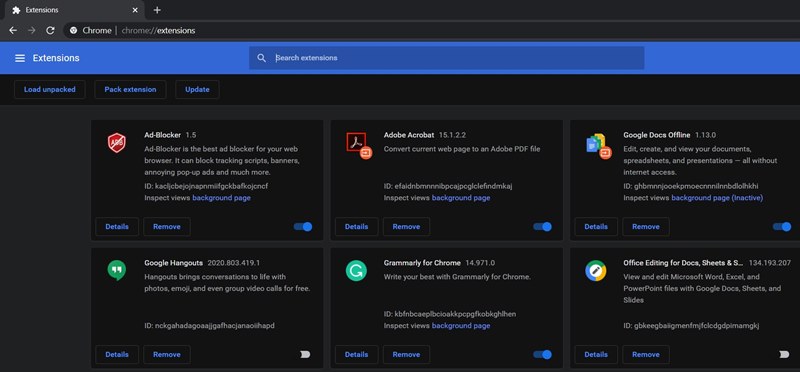This screenshot has width=800, height=372.
Task: Click Office Editing ID gbkeegbaiigmenfmjfclcdgdpimamgkj
Action: click(691, 326)
